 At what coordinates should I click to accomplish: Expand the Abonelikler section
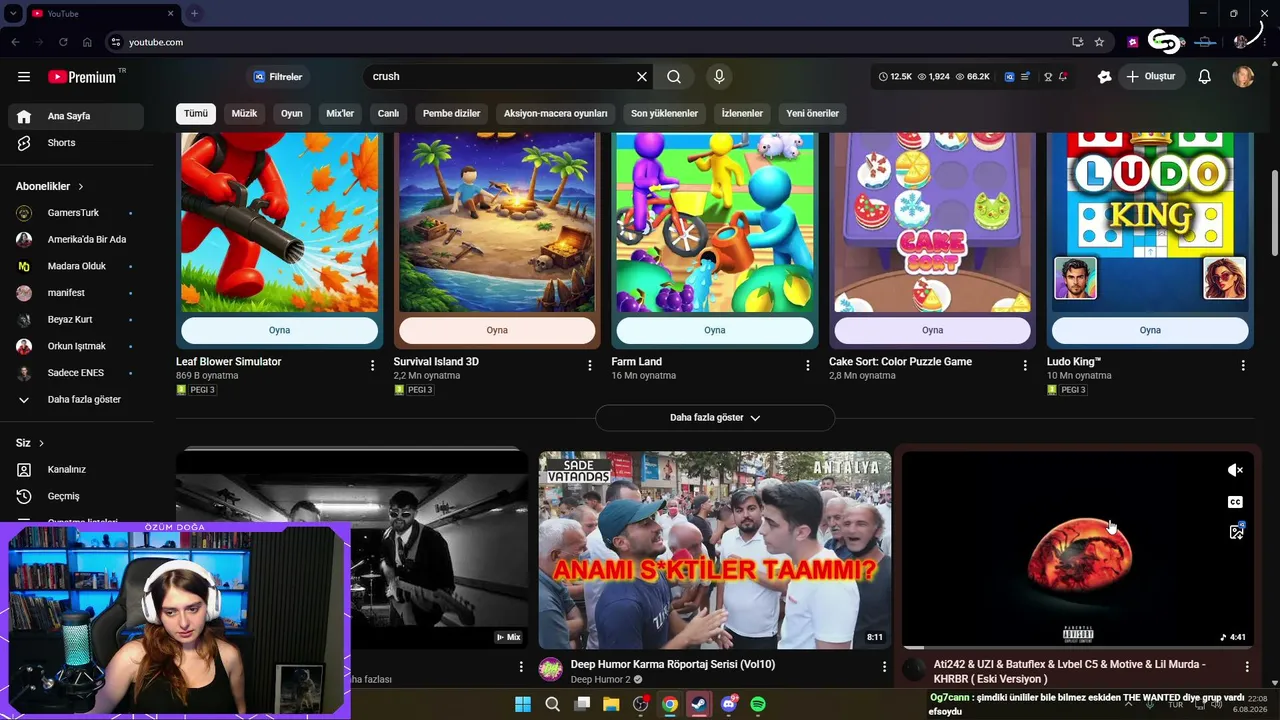tap(50, 187)
